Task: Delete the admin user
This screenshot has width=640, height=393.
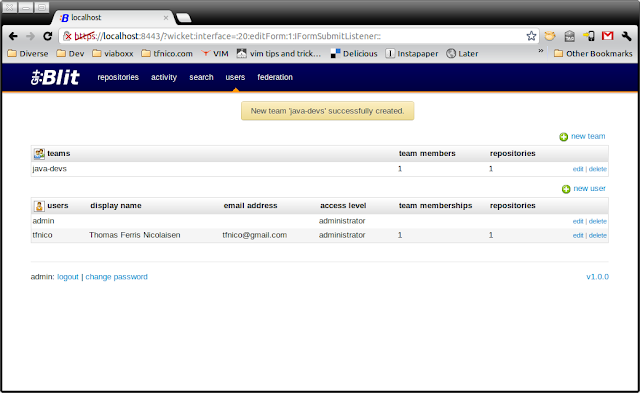Action: coord(598,221)
